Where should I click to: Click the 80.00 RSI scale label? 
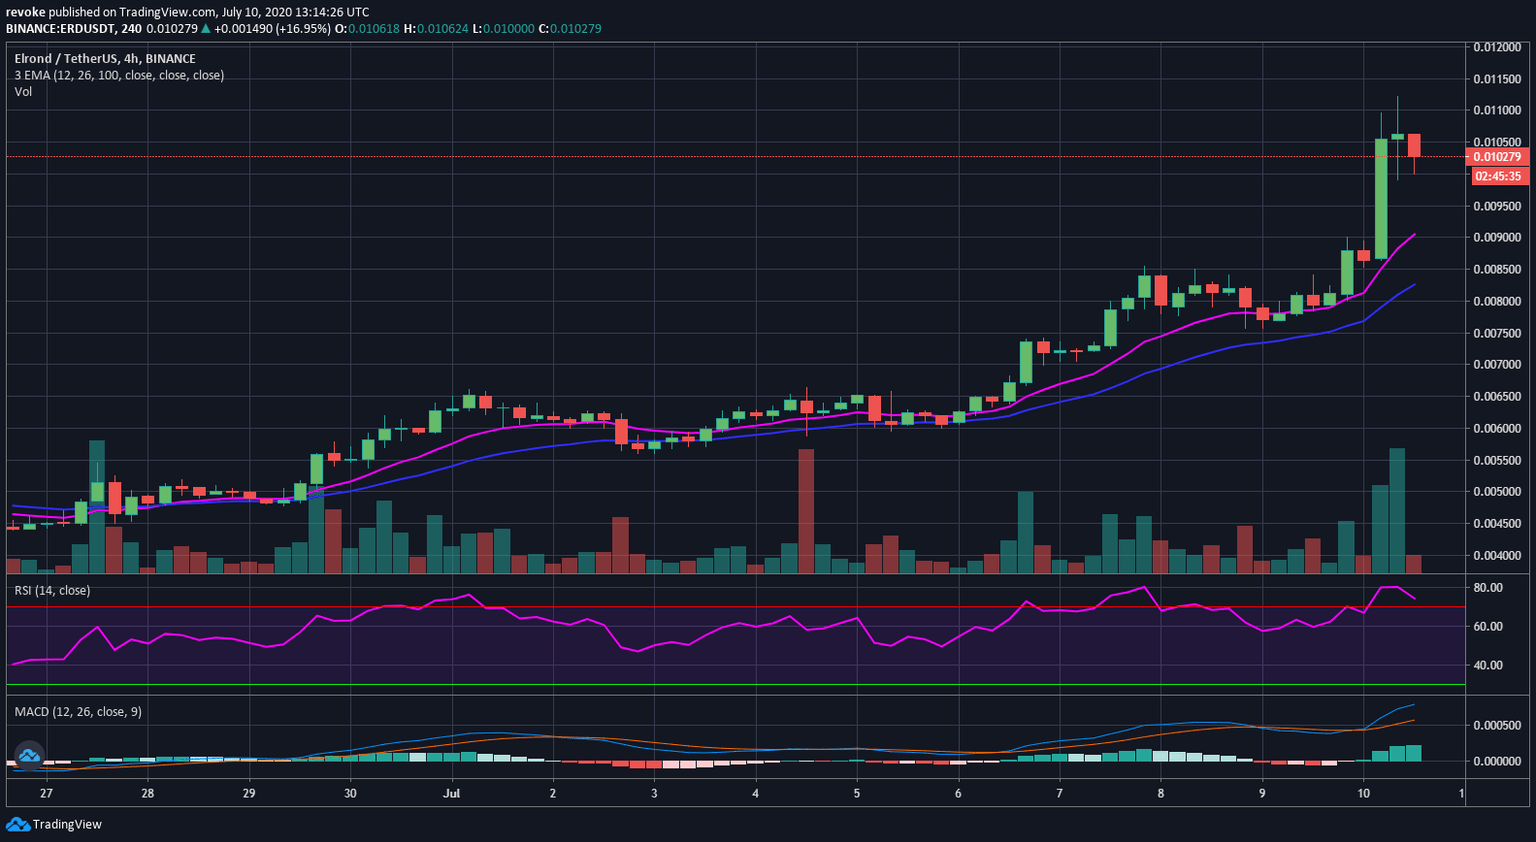(x=1488, y=587)
